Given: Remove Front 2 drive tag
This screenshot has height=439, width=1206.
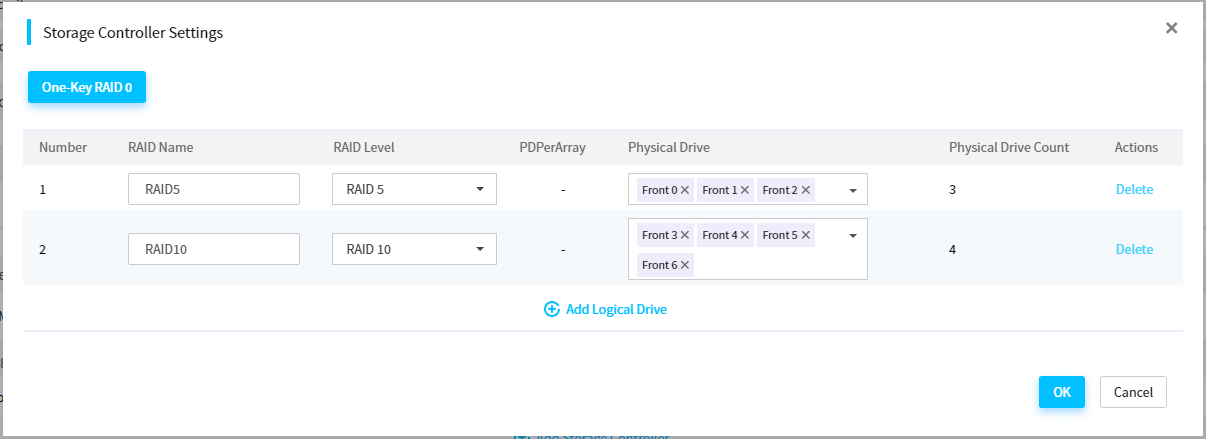Looking at the screenshot, I should pyautogui.click(x=806, y=190).
